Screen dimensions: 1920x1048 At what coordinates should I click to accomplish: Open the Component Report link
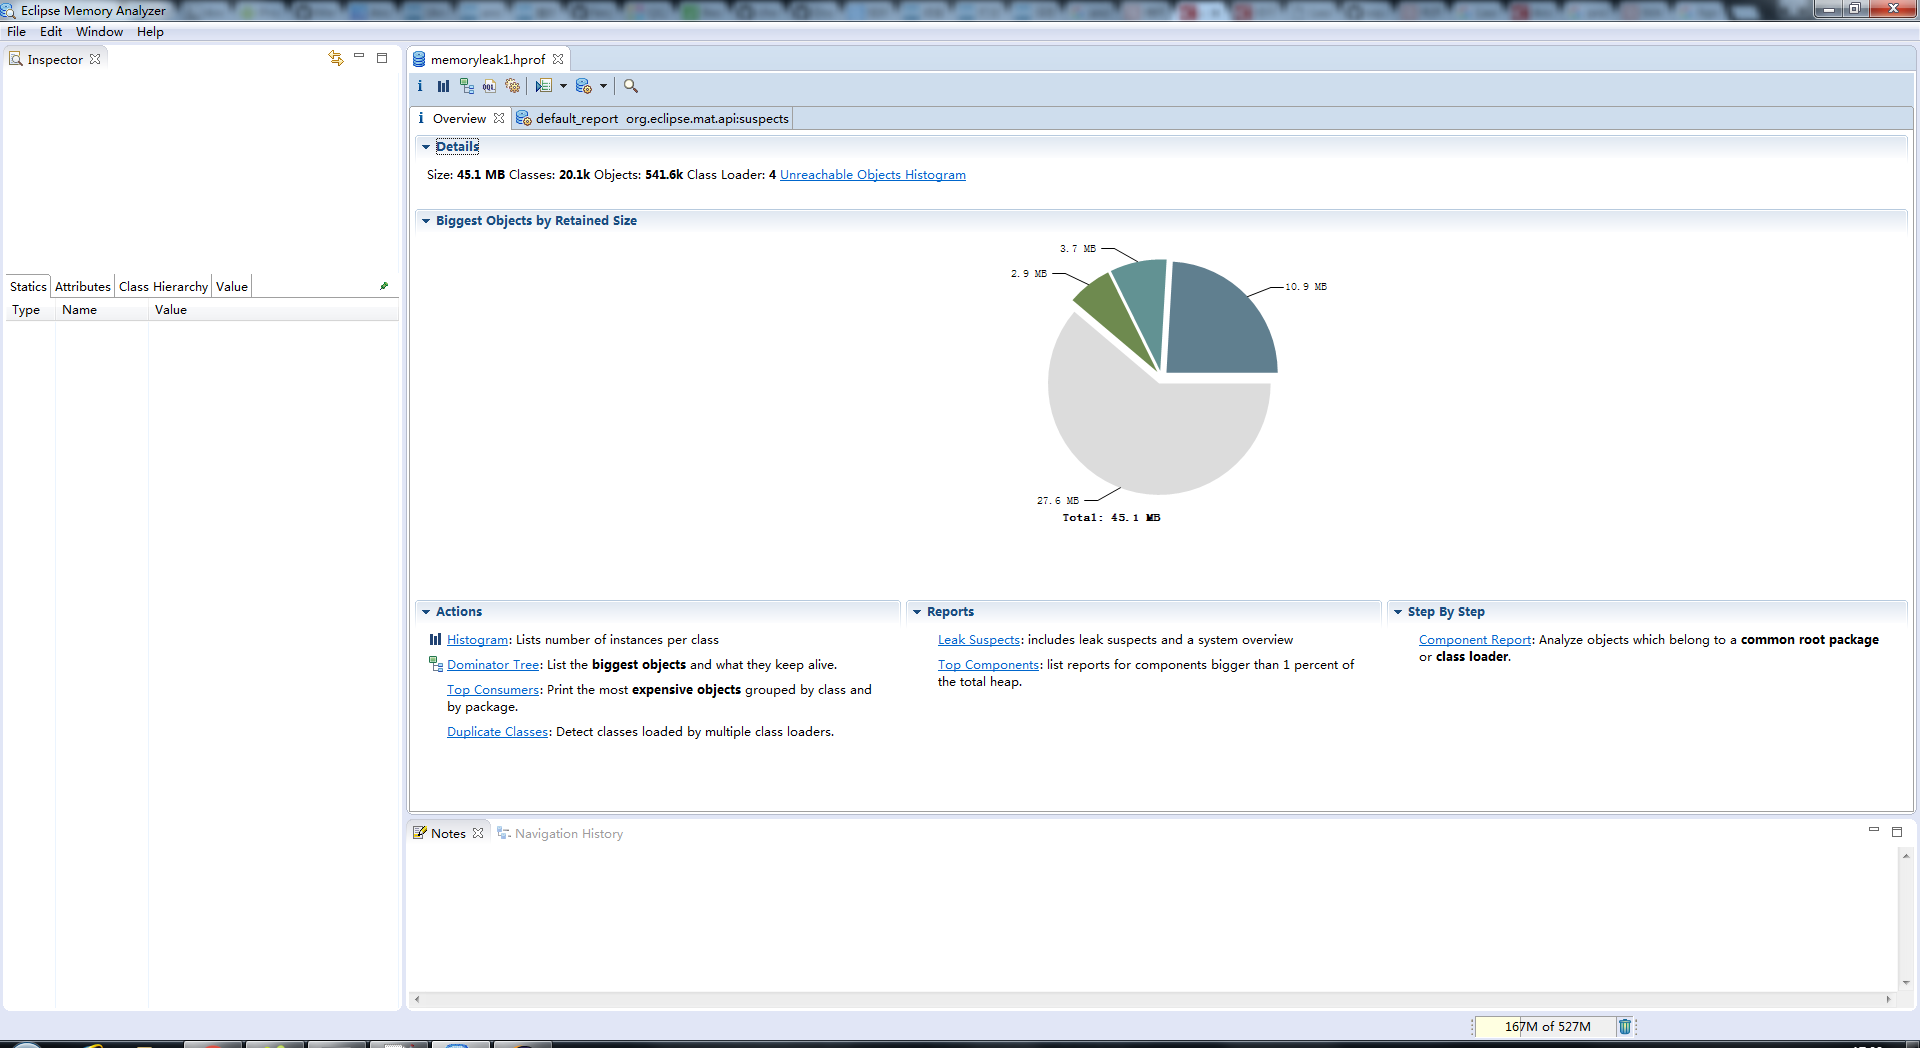(1475, 640)
